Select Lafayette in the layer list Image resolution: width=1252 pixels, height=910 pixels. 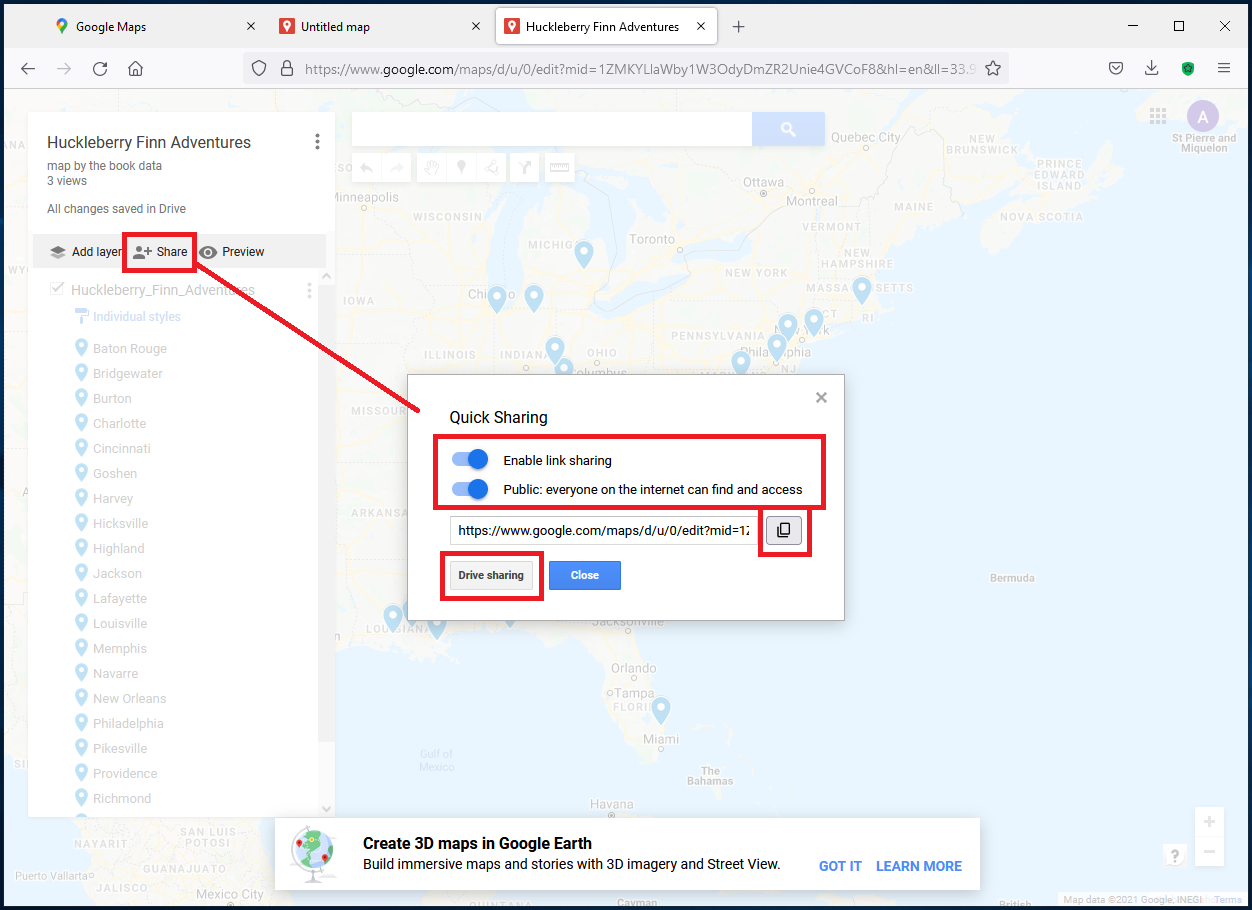point(122,598)
